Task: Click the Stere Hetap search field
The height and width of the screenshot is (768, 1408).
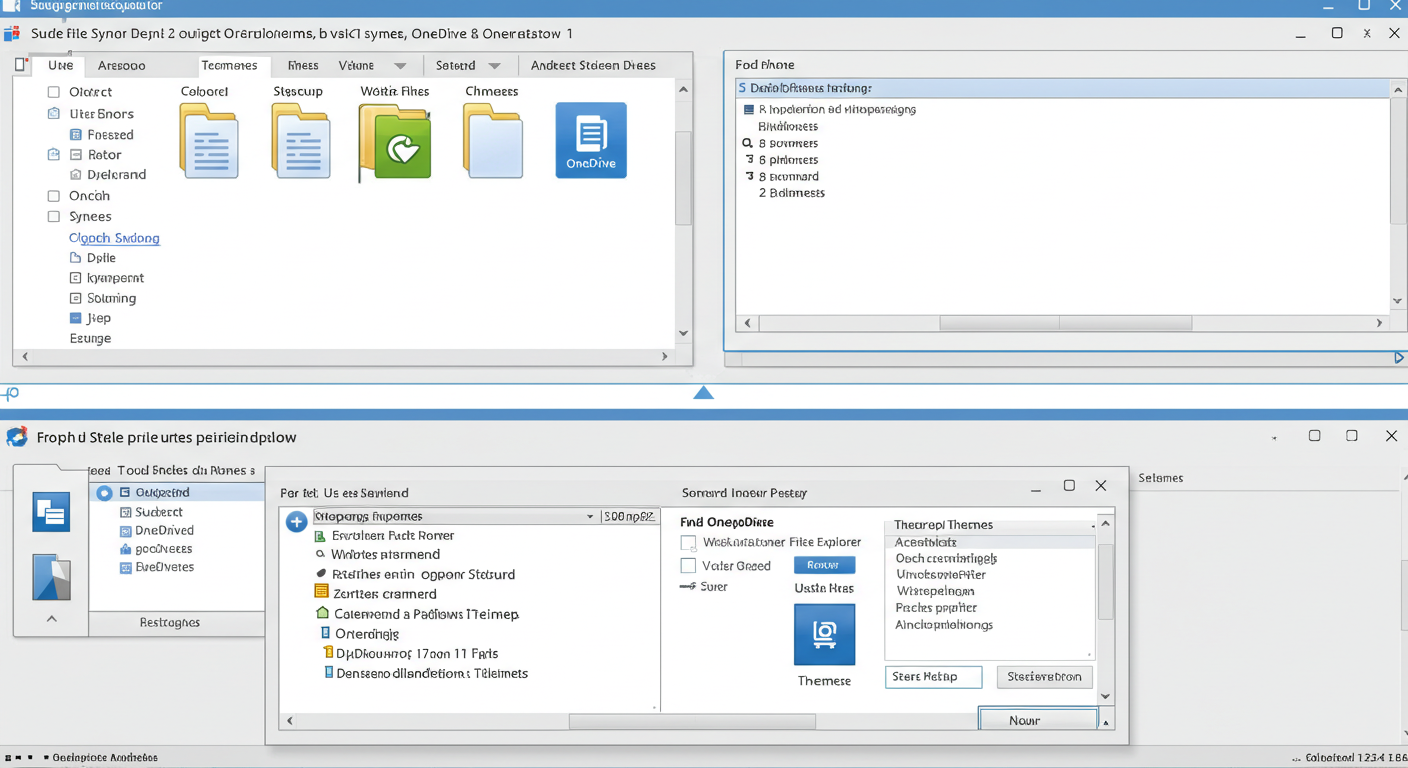Action: click(933, 676)
